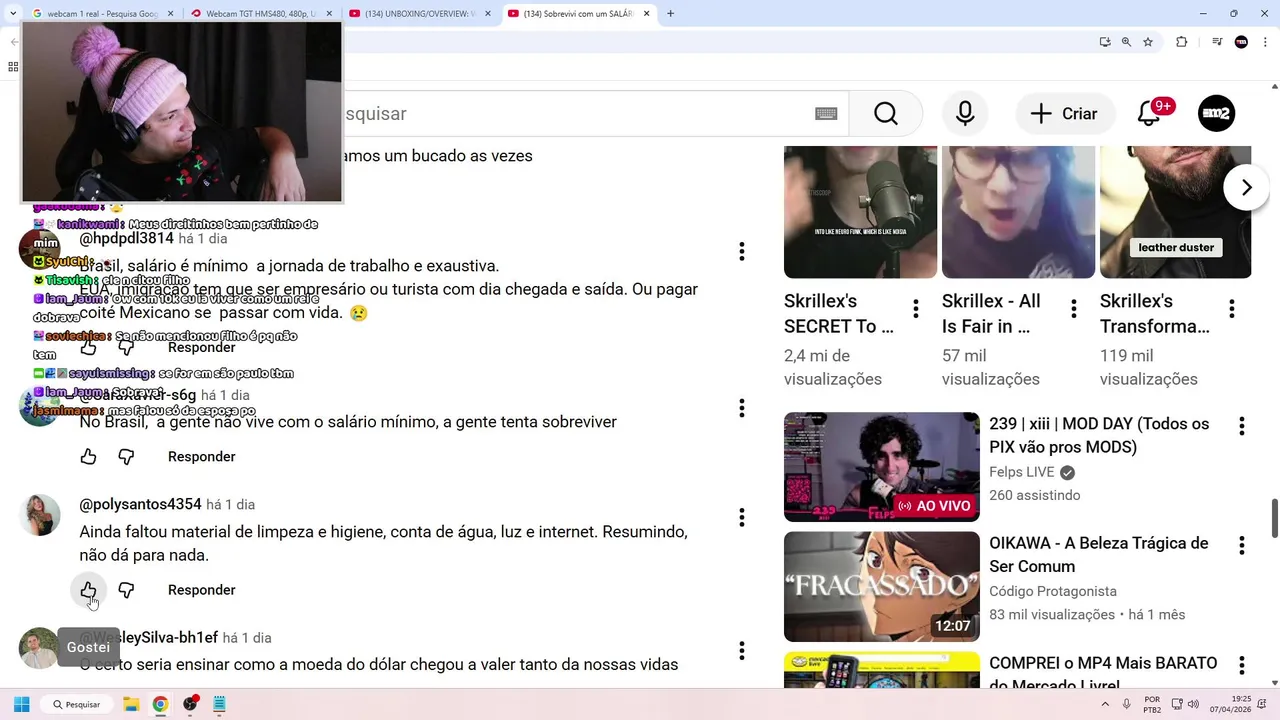1280x720 pixels.
Task: Open the @polysantos4354 channel link
Action: click(x=141, y=504)
